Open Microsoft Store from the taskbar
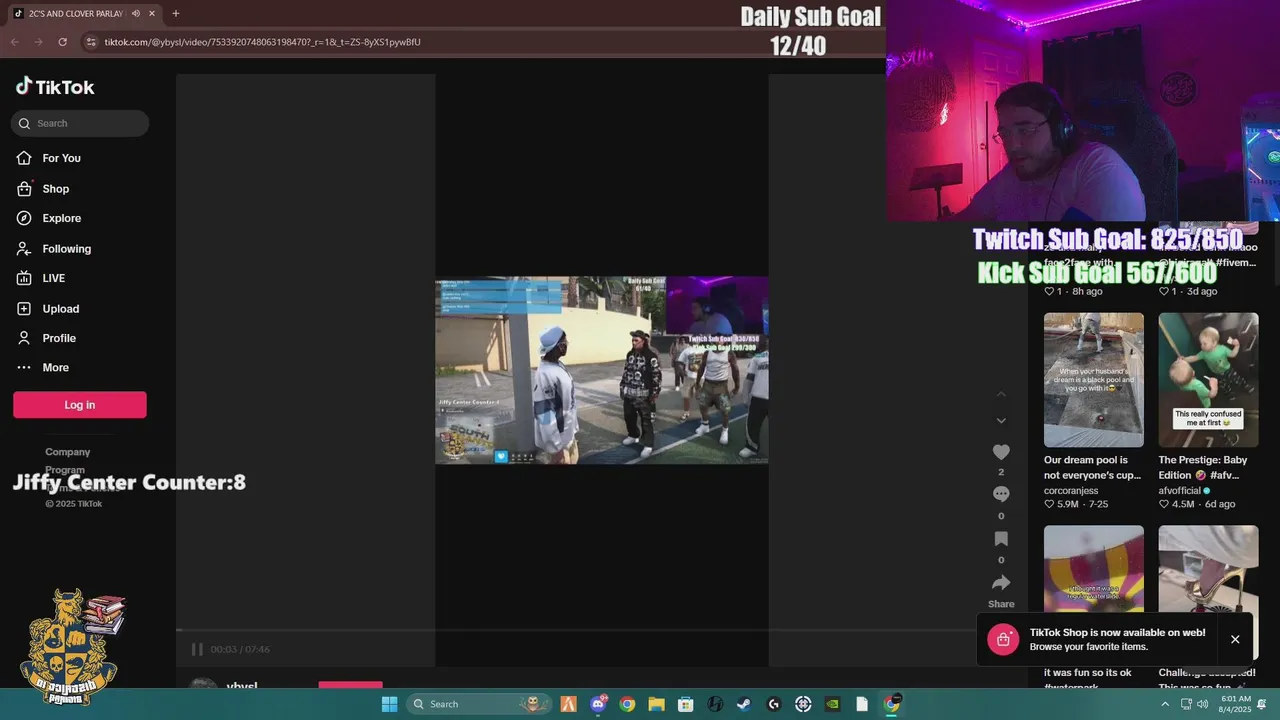Screen dimensions: 1280x720 point(685,704)
